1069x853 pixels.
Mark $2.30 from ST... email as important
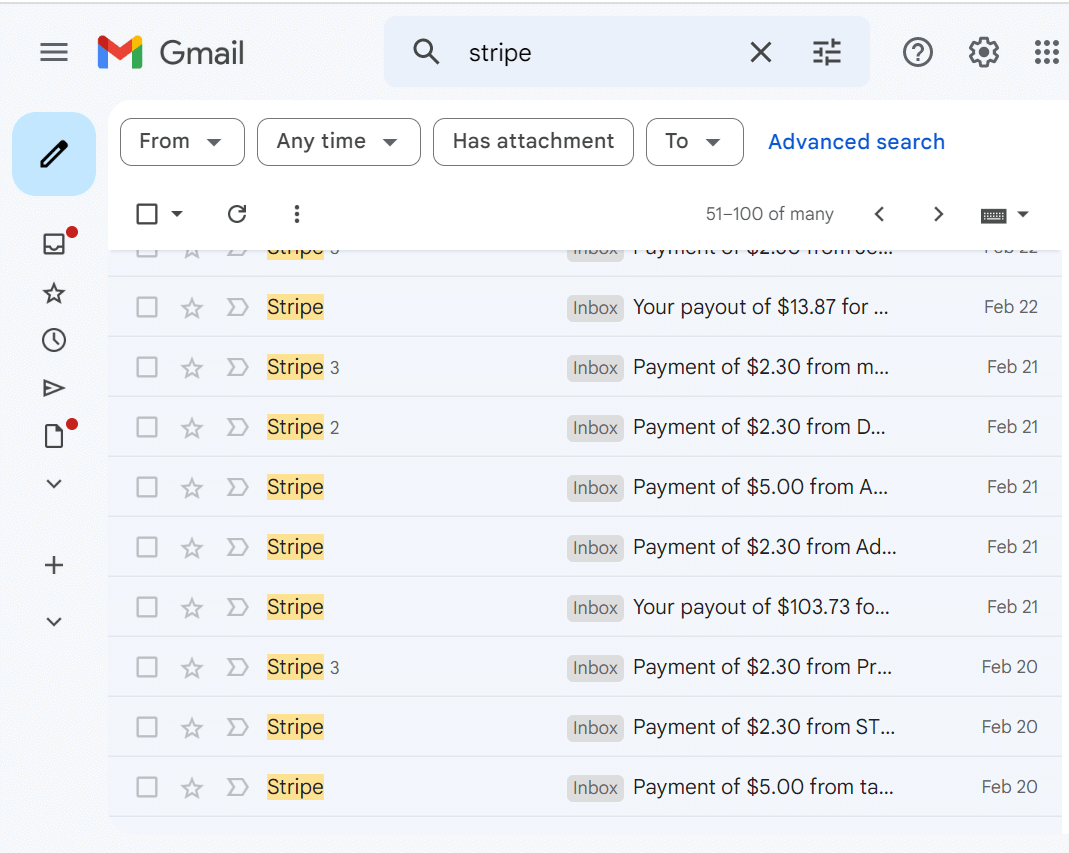(237, 728)
